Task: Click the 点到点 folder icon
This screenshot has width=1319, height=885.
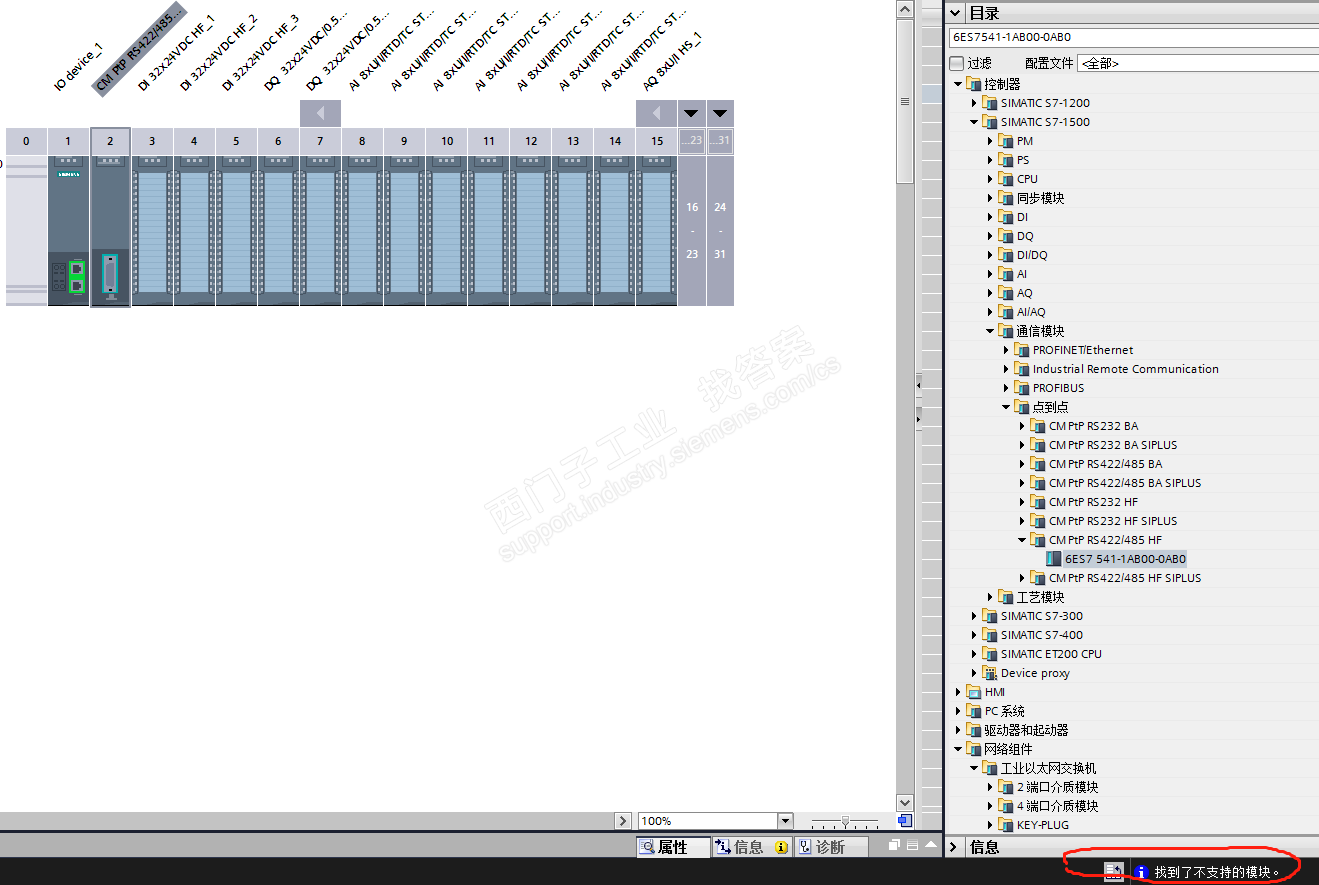Action: (1022, 407)
